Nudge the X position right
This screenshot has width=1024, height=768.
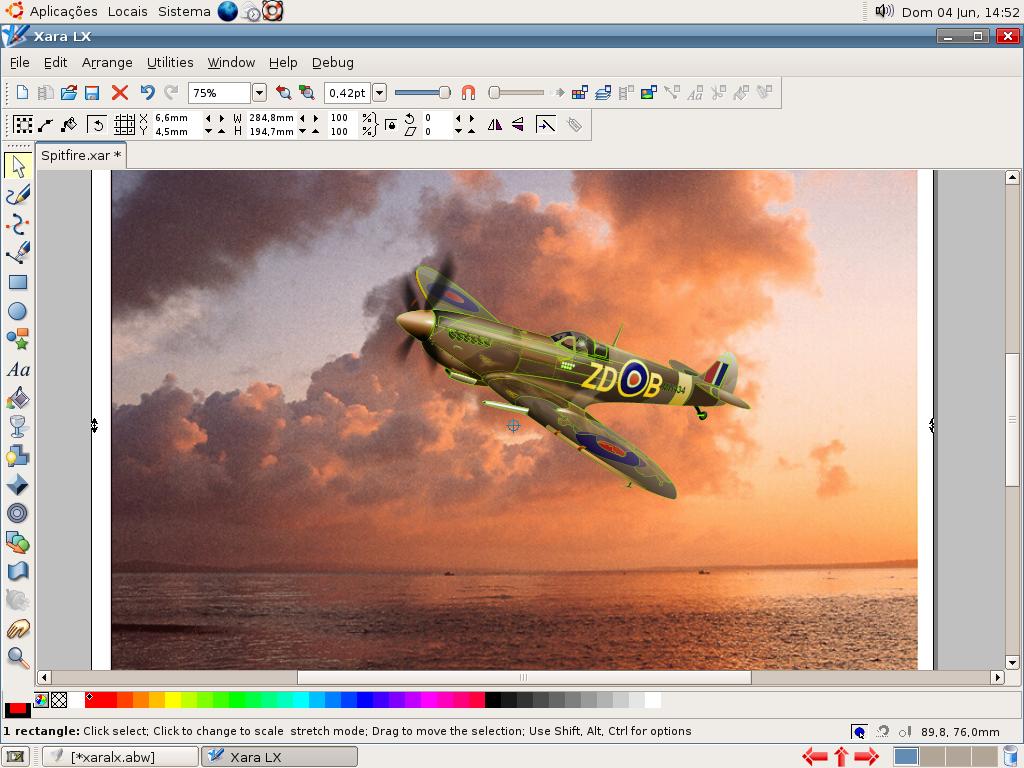click(221, 118)
